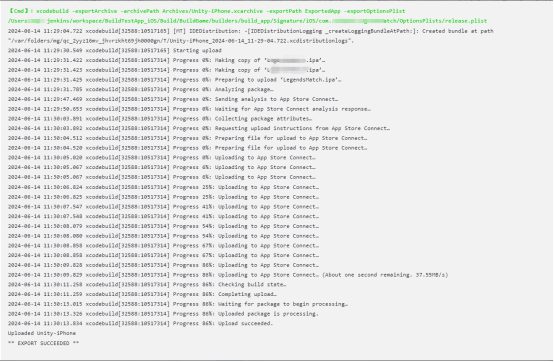
Task: Click the '(About one second remaining' upload line
Action: (x=228, y=275)
